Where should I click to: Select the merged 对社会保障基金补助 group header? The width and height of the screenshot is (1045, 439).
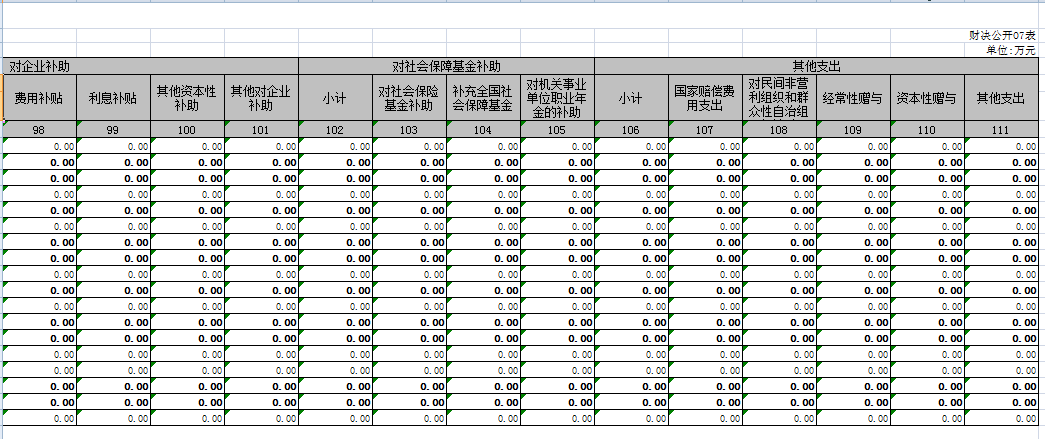pyautogui.click(x=446, y=66)
